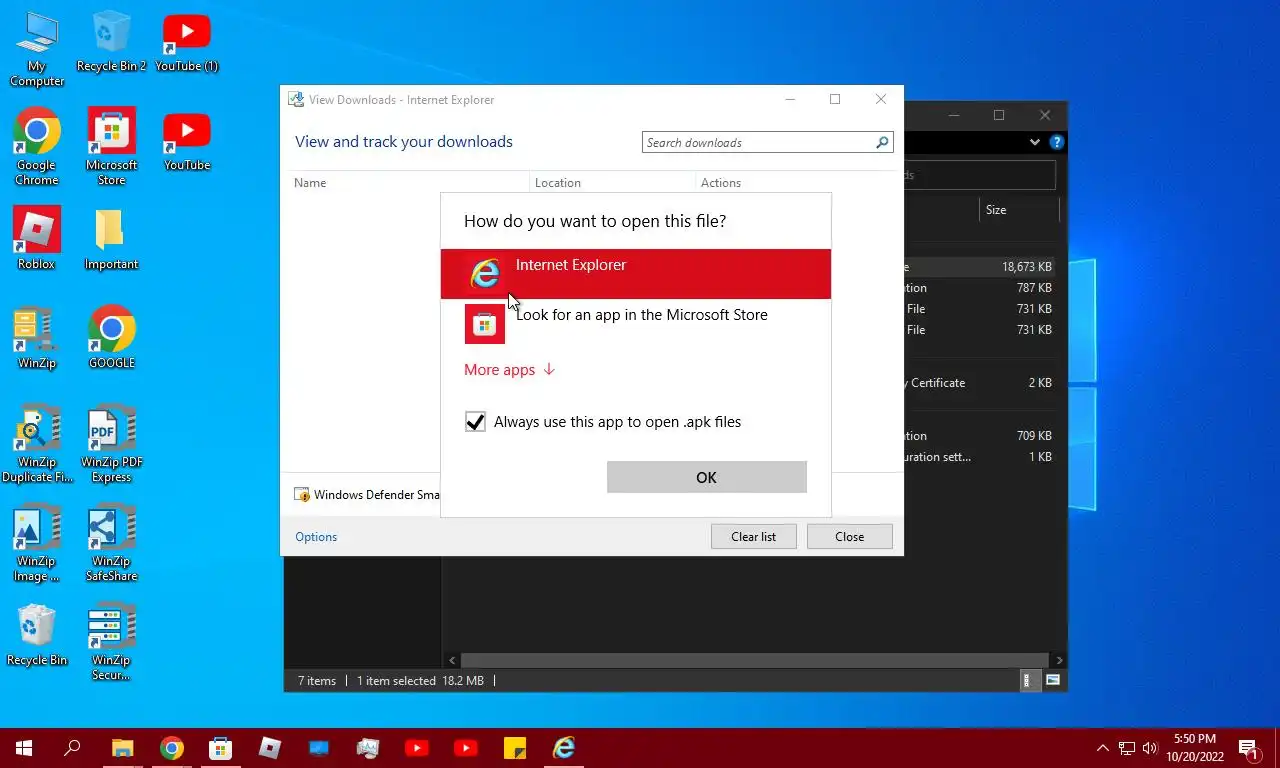Confirm the app choice with OK
The image size is (1280, 768).
pos(706,477)
